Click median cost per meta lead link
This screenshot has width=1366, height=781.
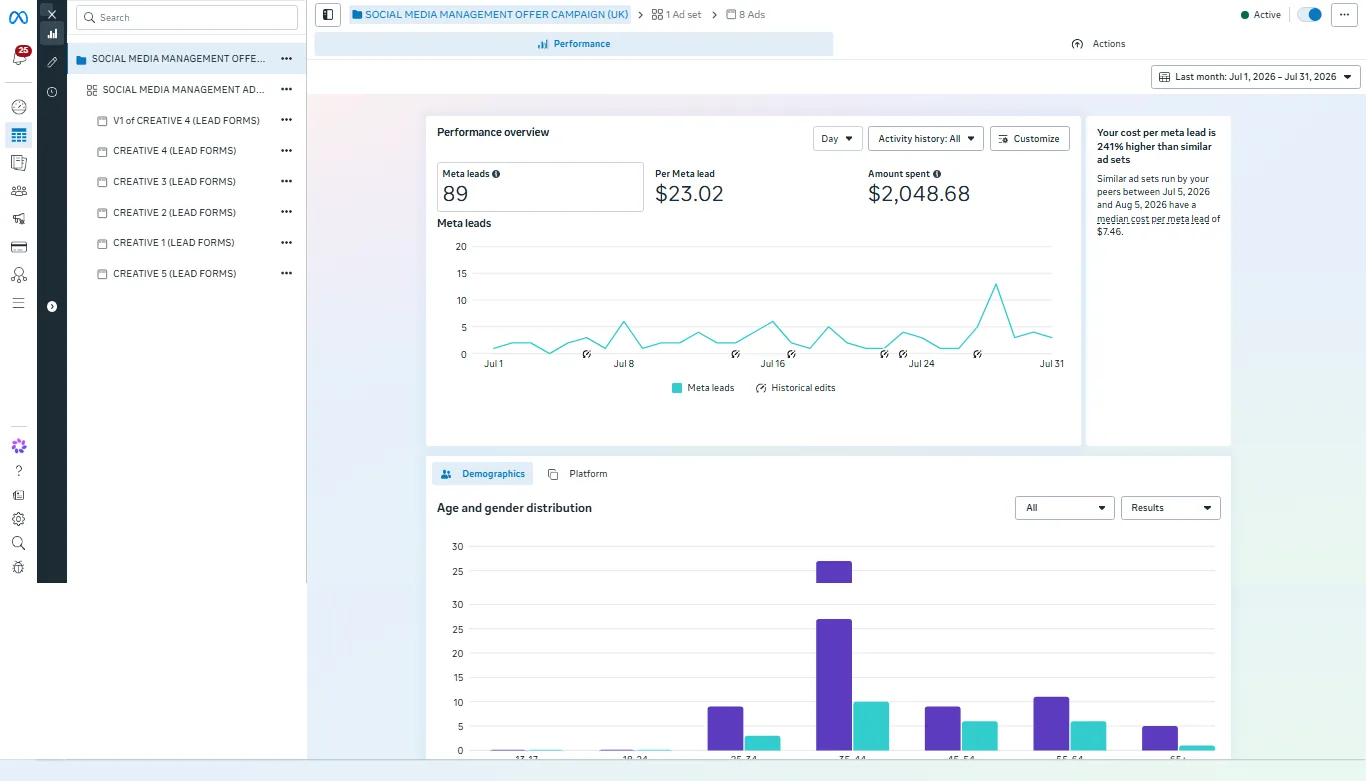(x=1152, y=219)
